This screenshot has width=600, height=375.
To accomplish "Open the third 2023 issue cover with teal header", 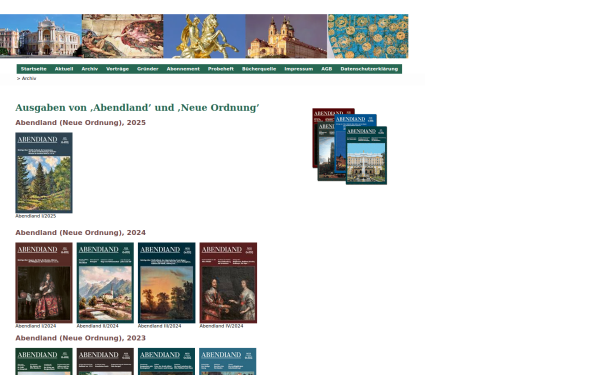I will click(x=166, y=361).
